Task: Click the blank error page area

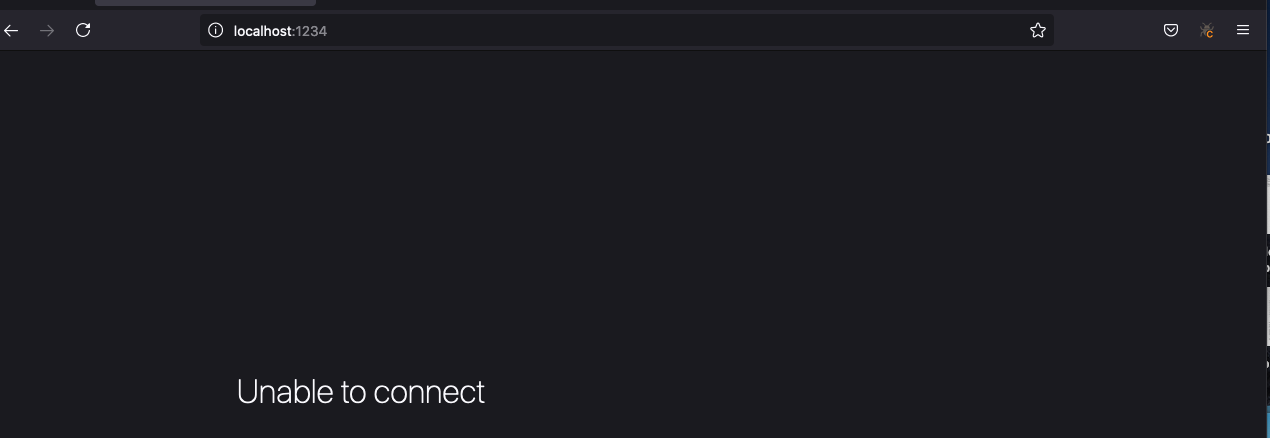Action: click(630, 200)
